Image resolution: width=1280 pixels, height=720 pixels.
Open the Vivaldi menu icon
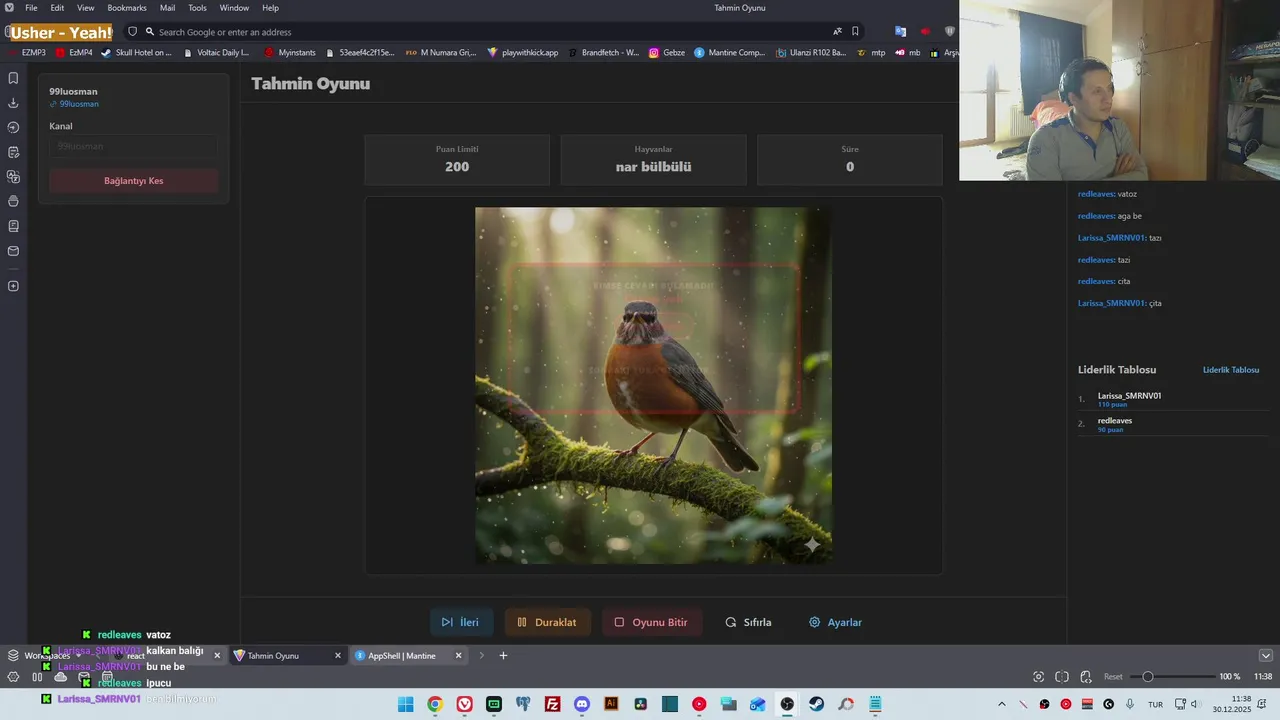(9, 8)
